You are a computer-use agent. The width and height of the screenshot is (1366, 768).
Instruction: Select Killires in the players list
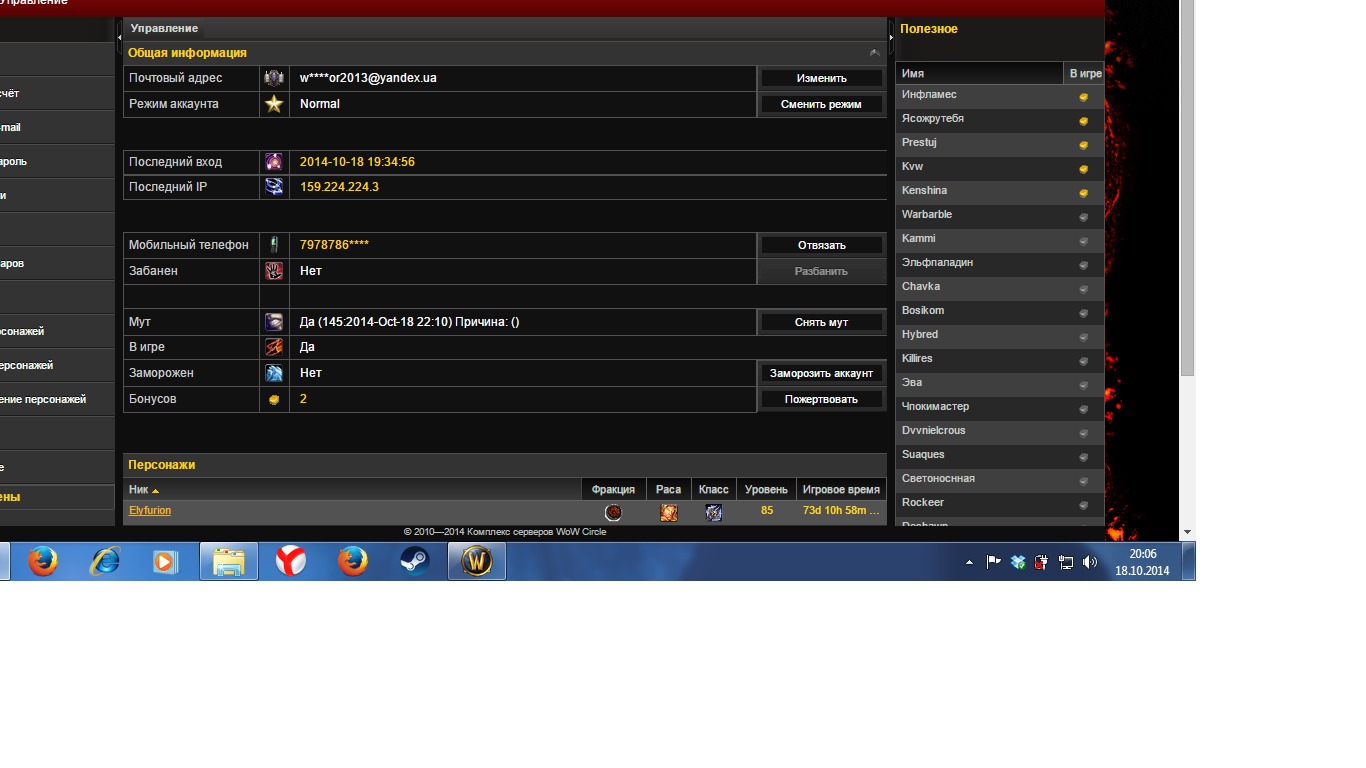(1000, 360)
